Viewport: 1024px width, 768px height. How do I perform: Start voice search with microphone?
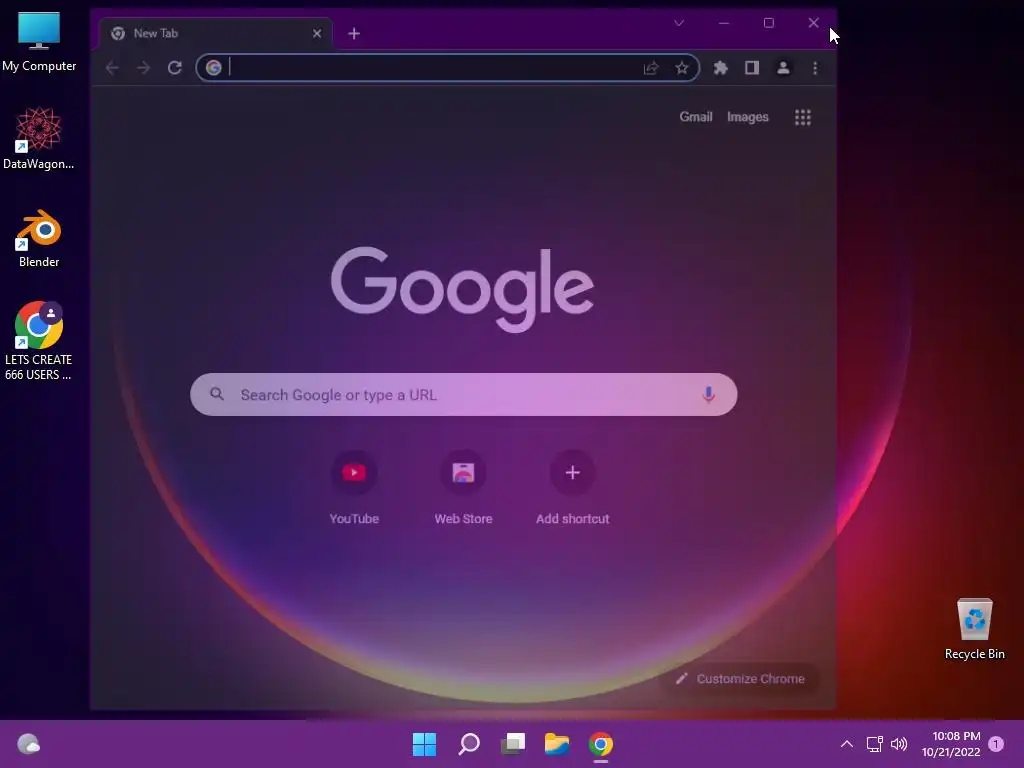[708, 394]
